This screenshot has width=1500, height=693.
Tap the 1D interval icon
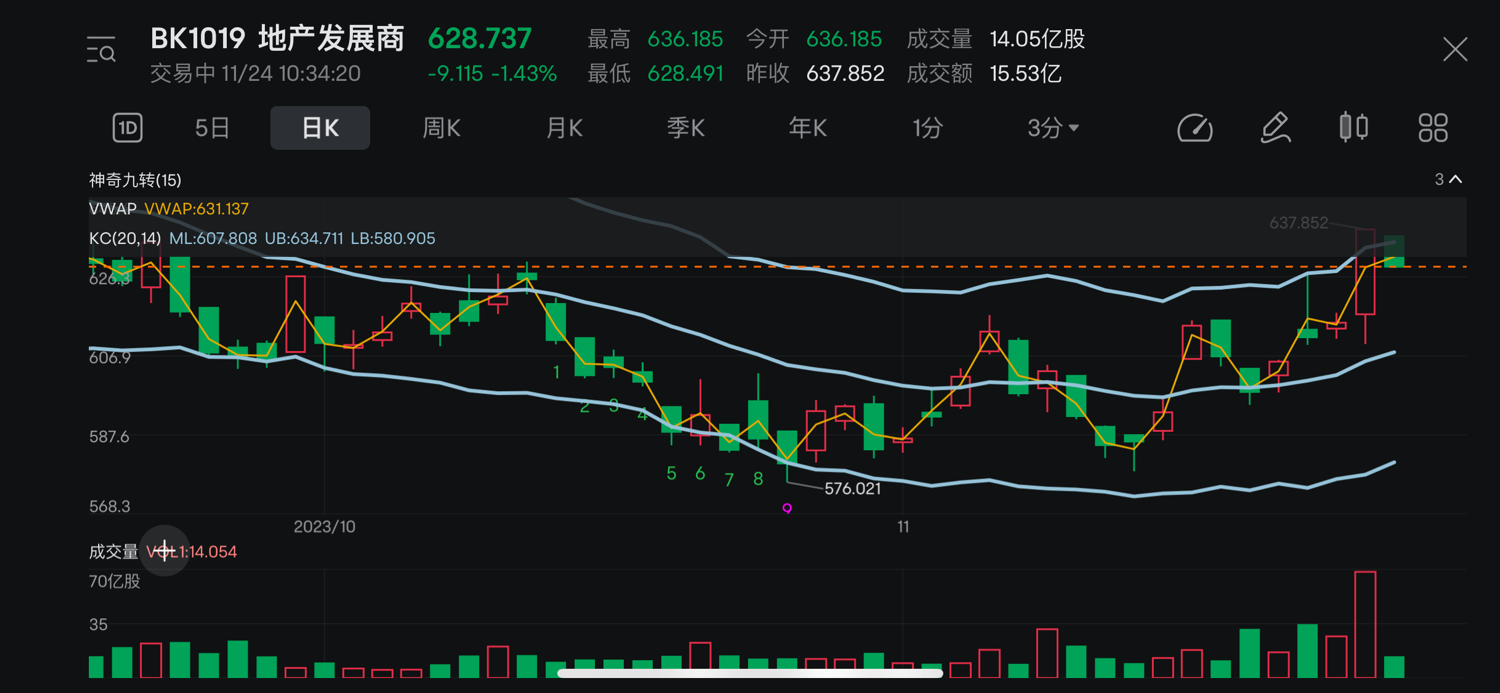(127, 128)
